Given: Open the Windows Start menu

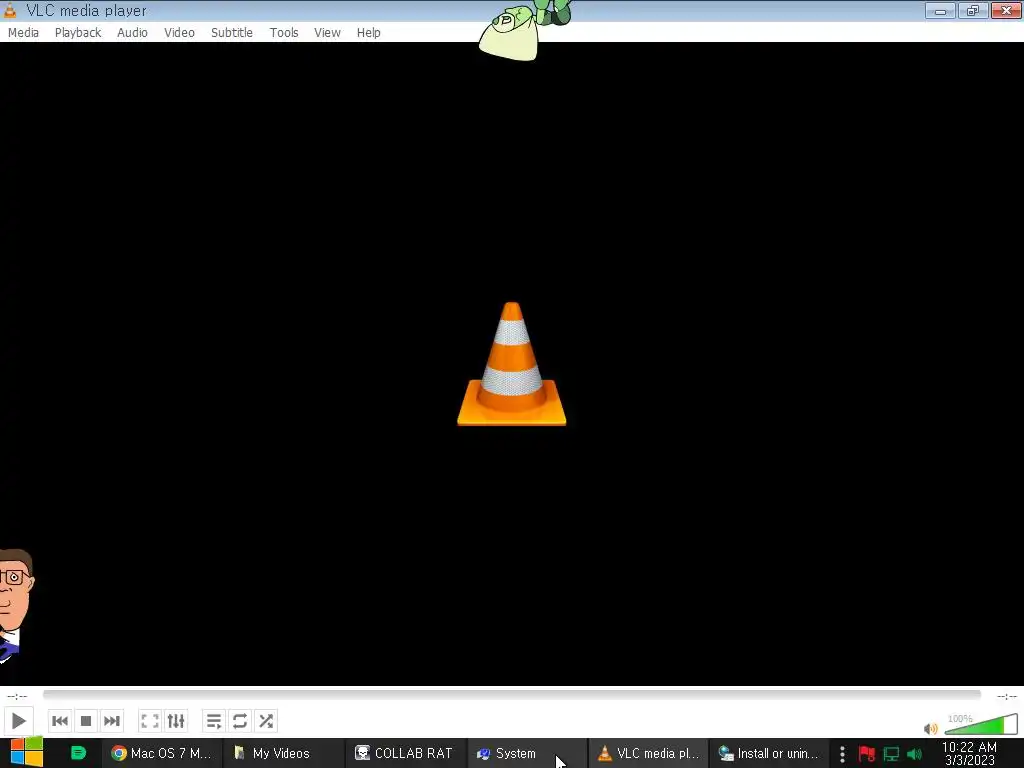Looking at the screenshot, I should click(26, 752).
